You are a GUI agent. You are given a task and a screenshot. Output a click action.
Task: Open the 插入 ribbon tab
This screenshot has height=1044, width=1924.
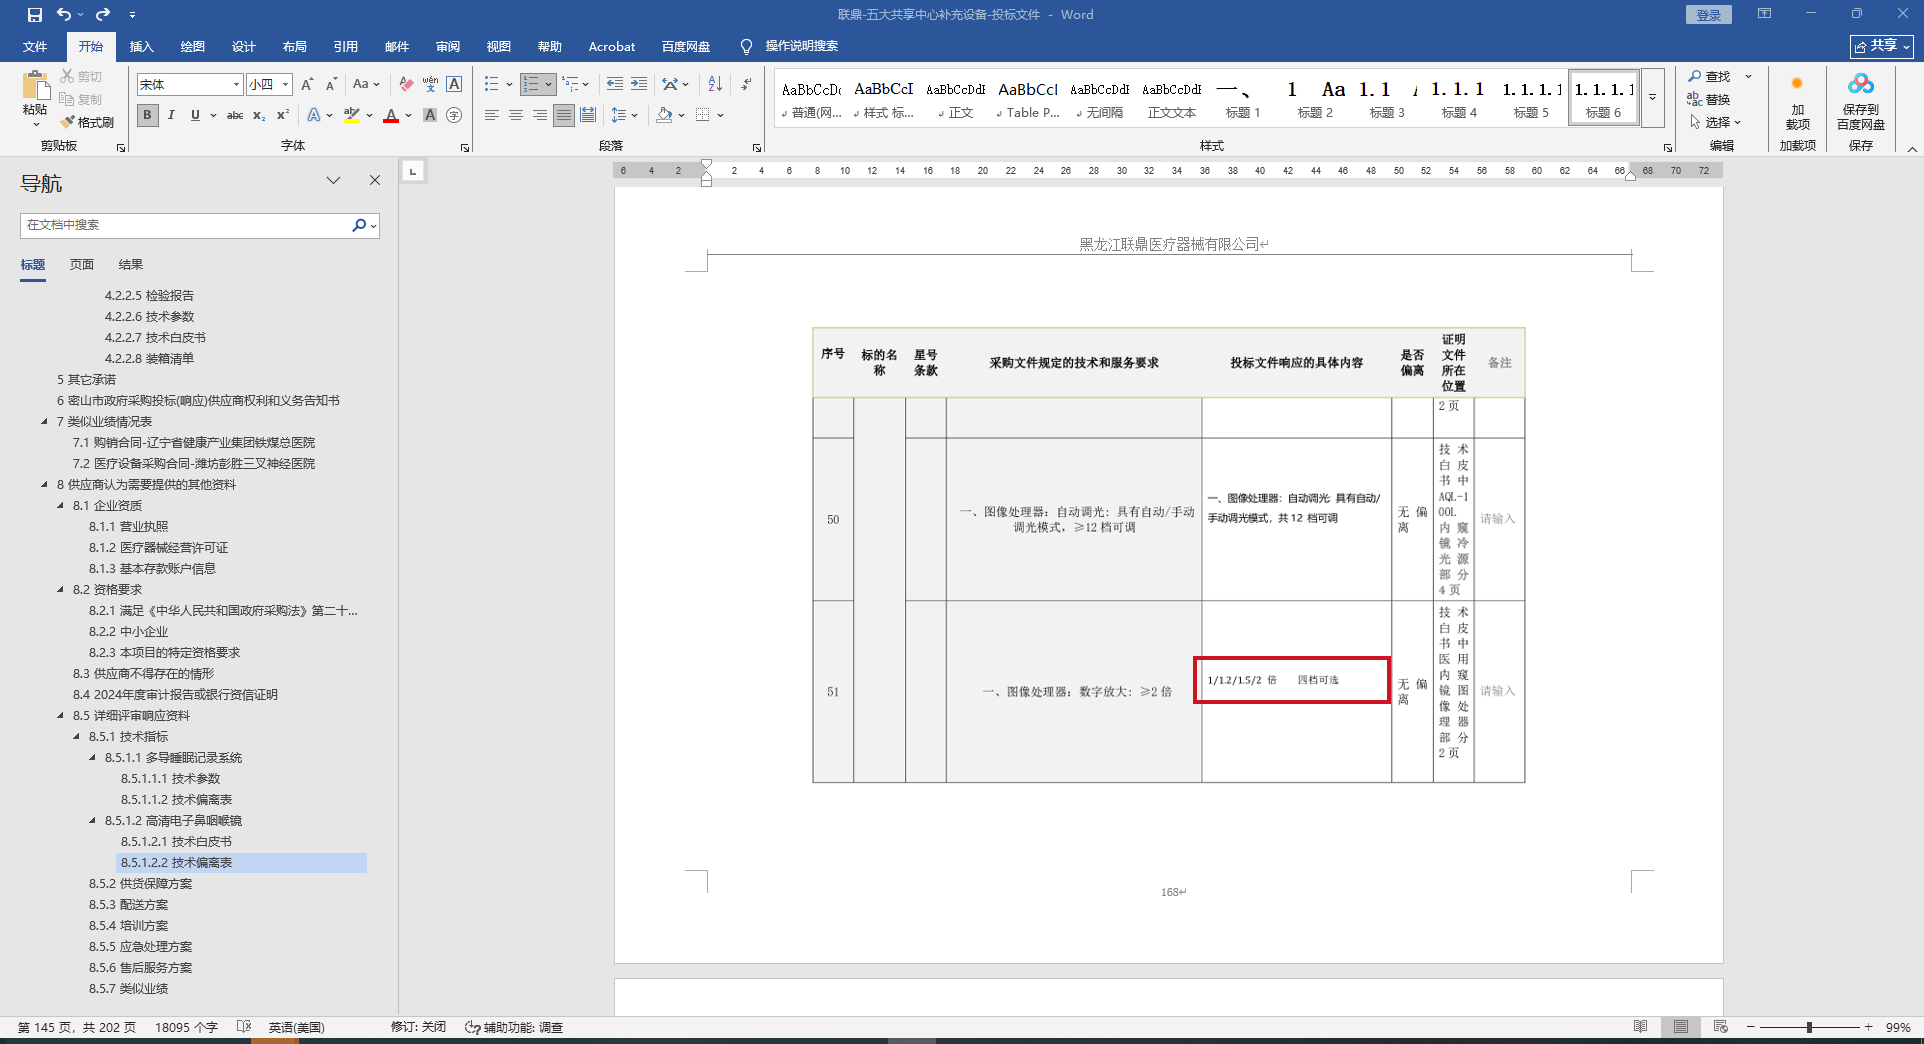click(x=142, y=46)
